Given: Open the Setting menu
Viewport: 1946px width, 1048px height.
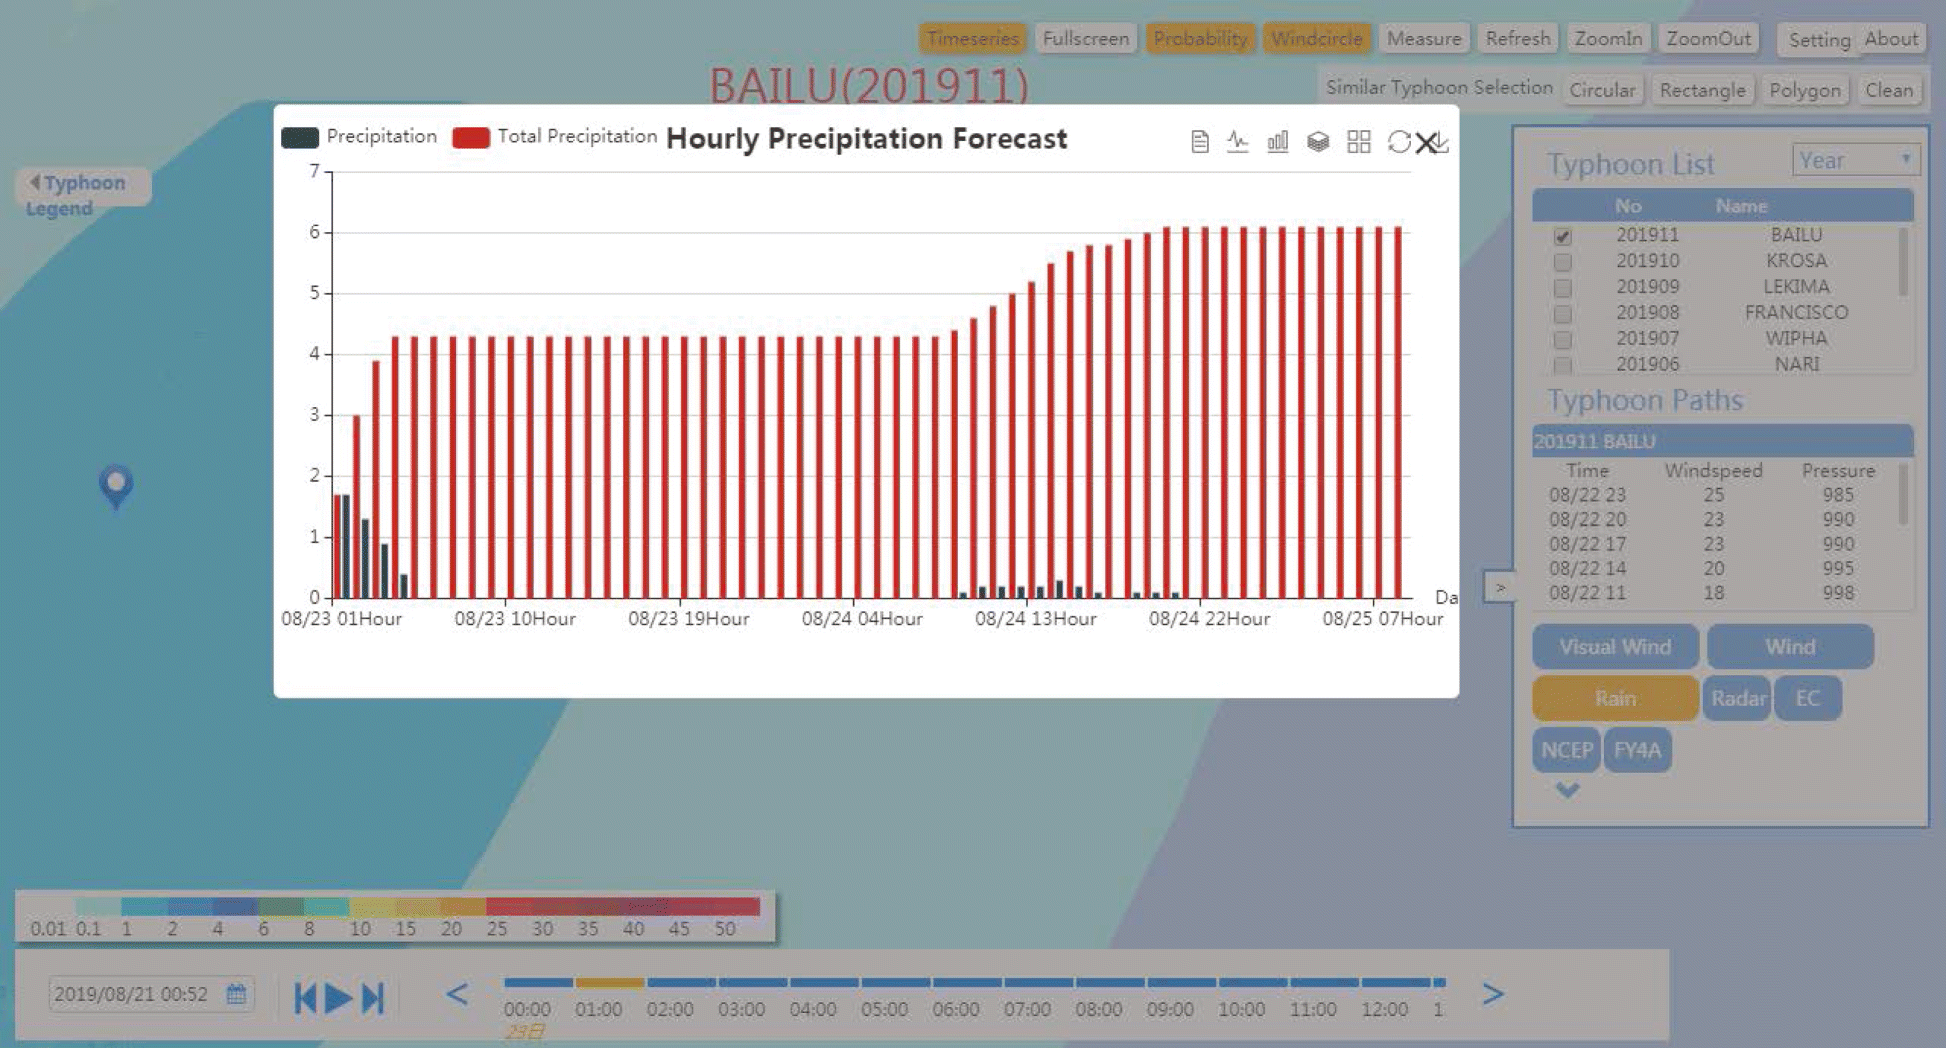Looking at the screenshot, I should point(1819,39).
